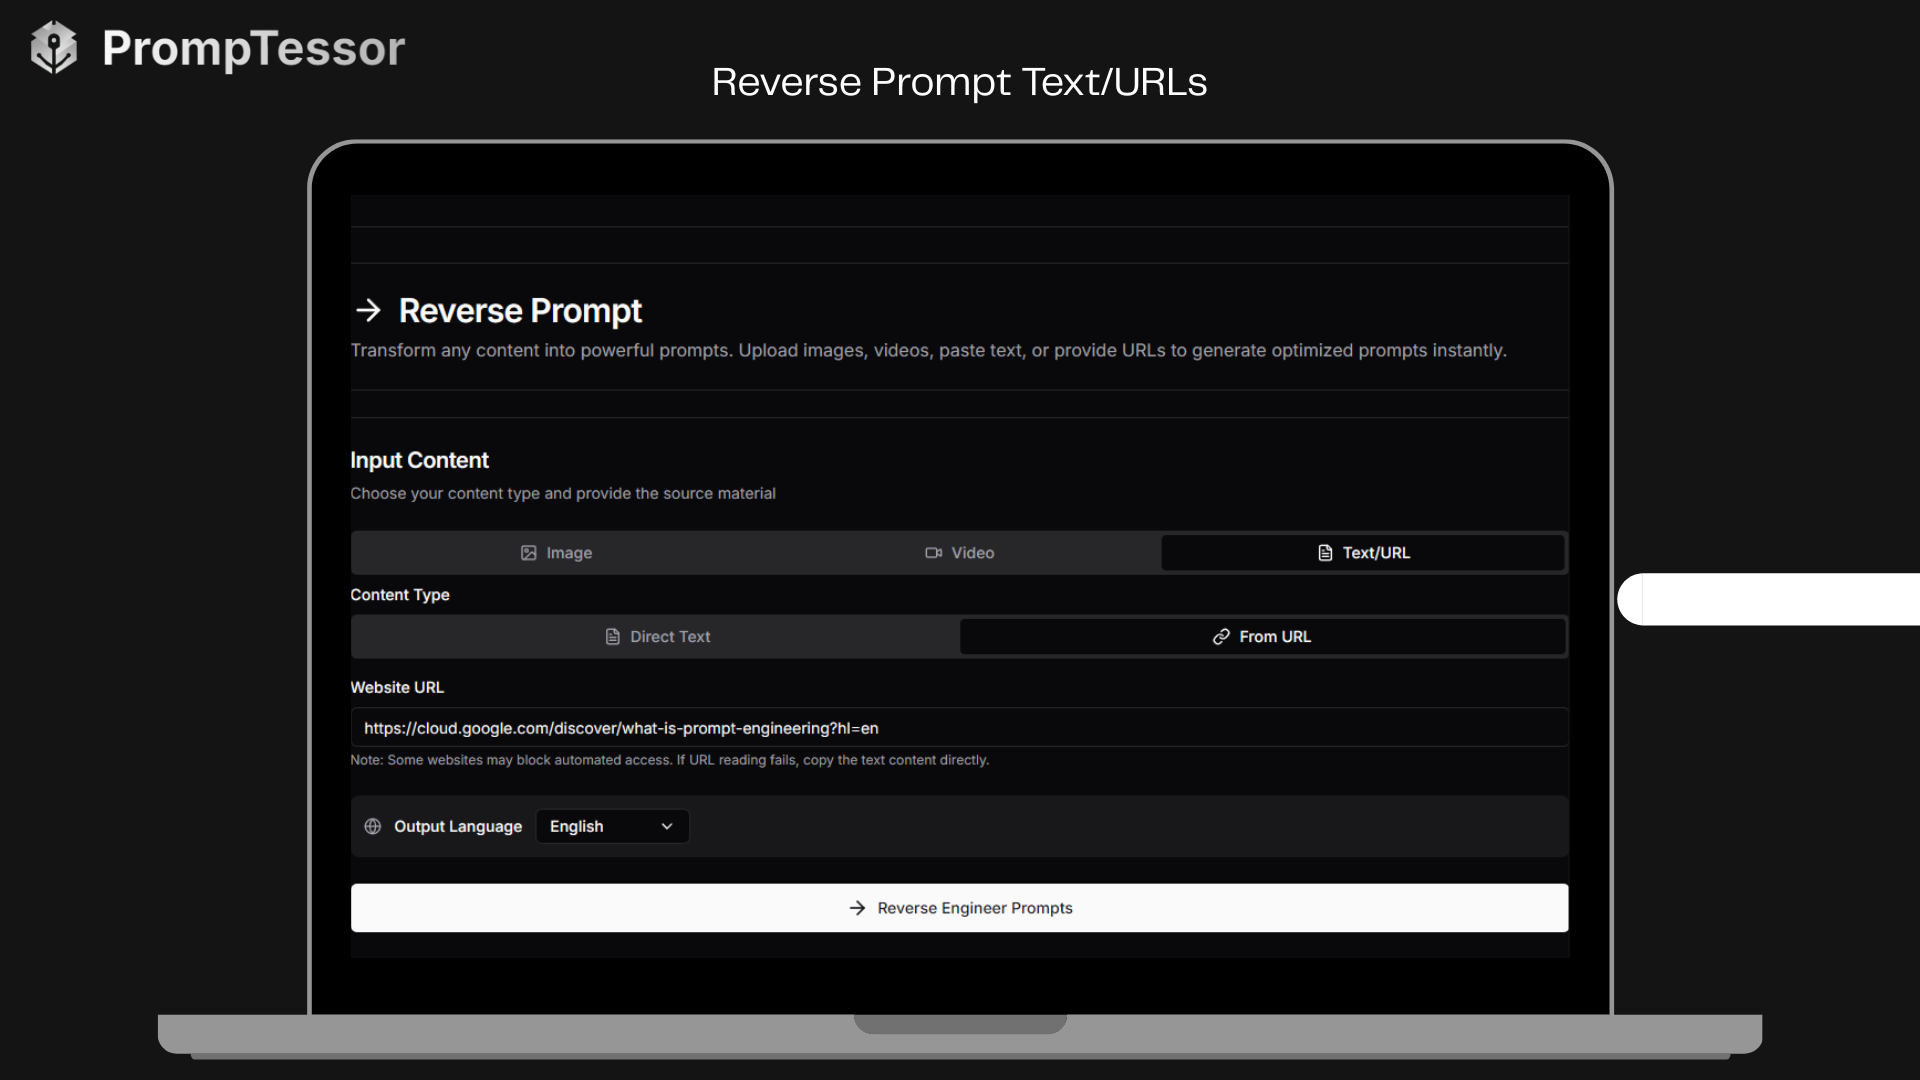Click the video camera icon beside Video
Screen dimensions: 1920x1080
click(x=933, y=552)
